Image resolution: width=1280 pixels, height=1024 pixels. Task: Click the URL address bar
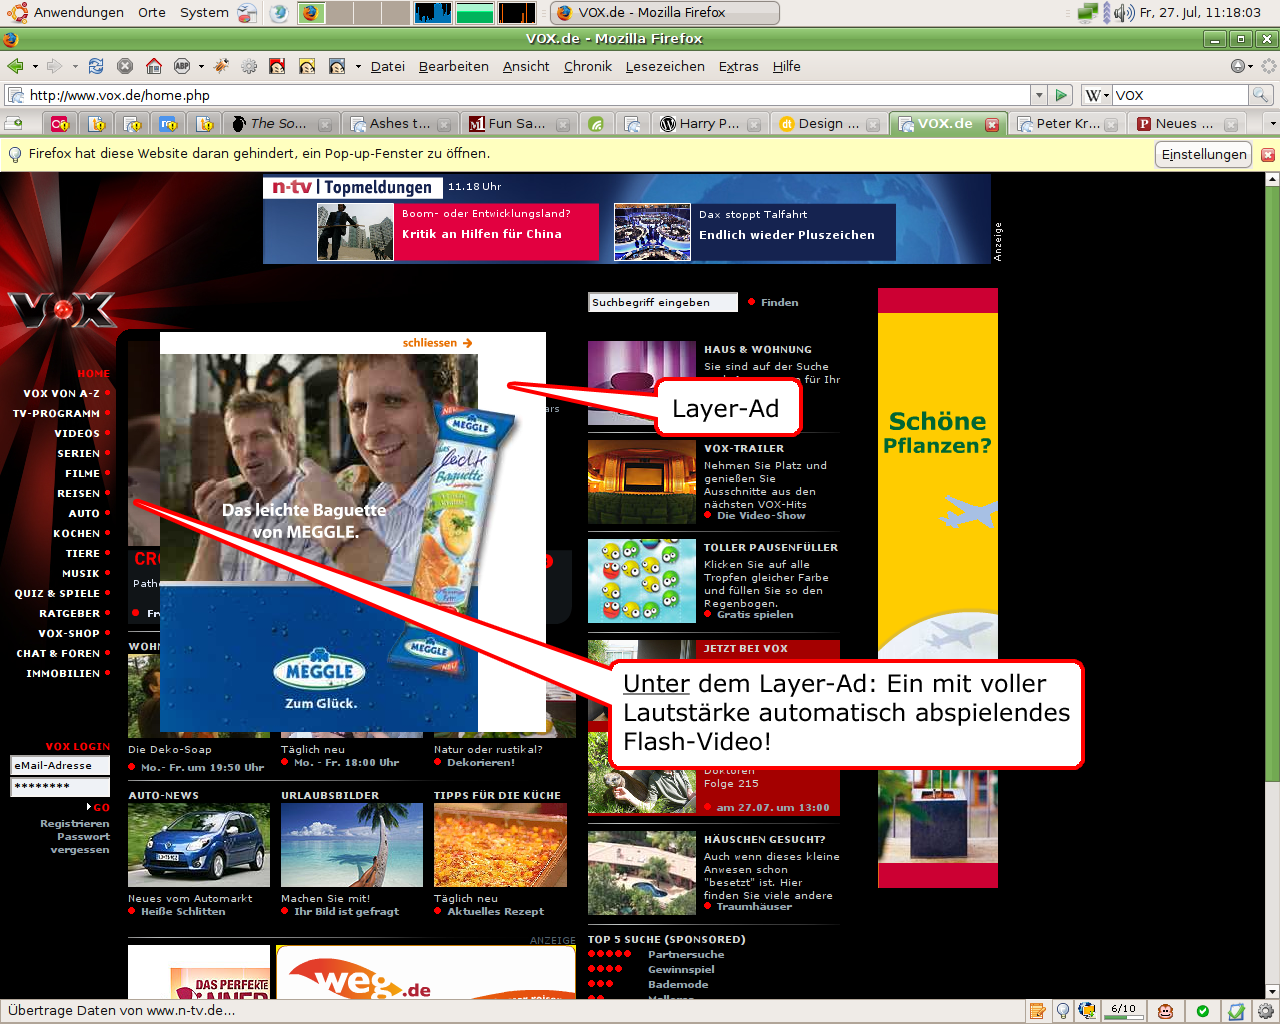click(518, 95)
